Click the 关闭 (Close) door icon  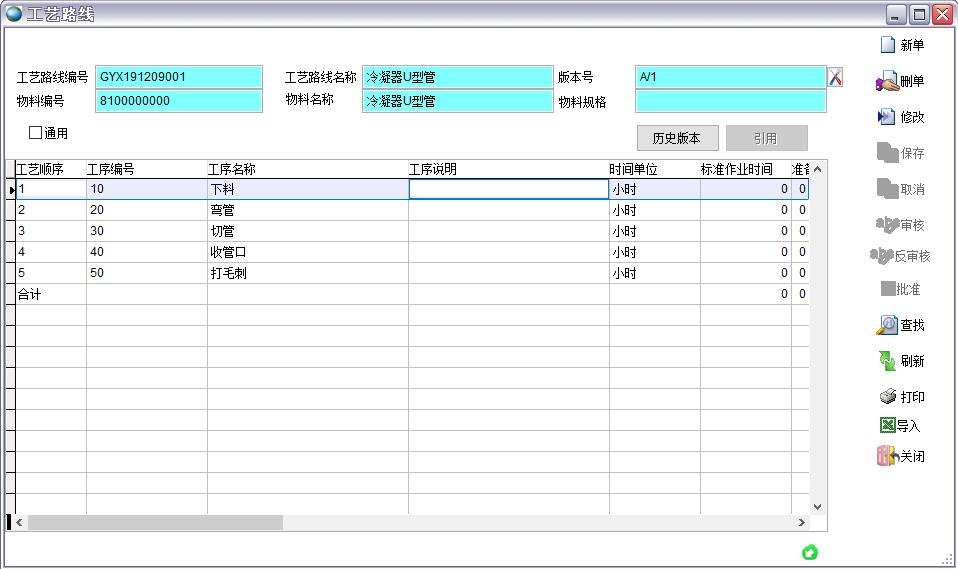887,456
